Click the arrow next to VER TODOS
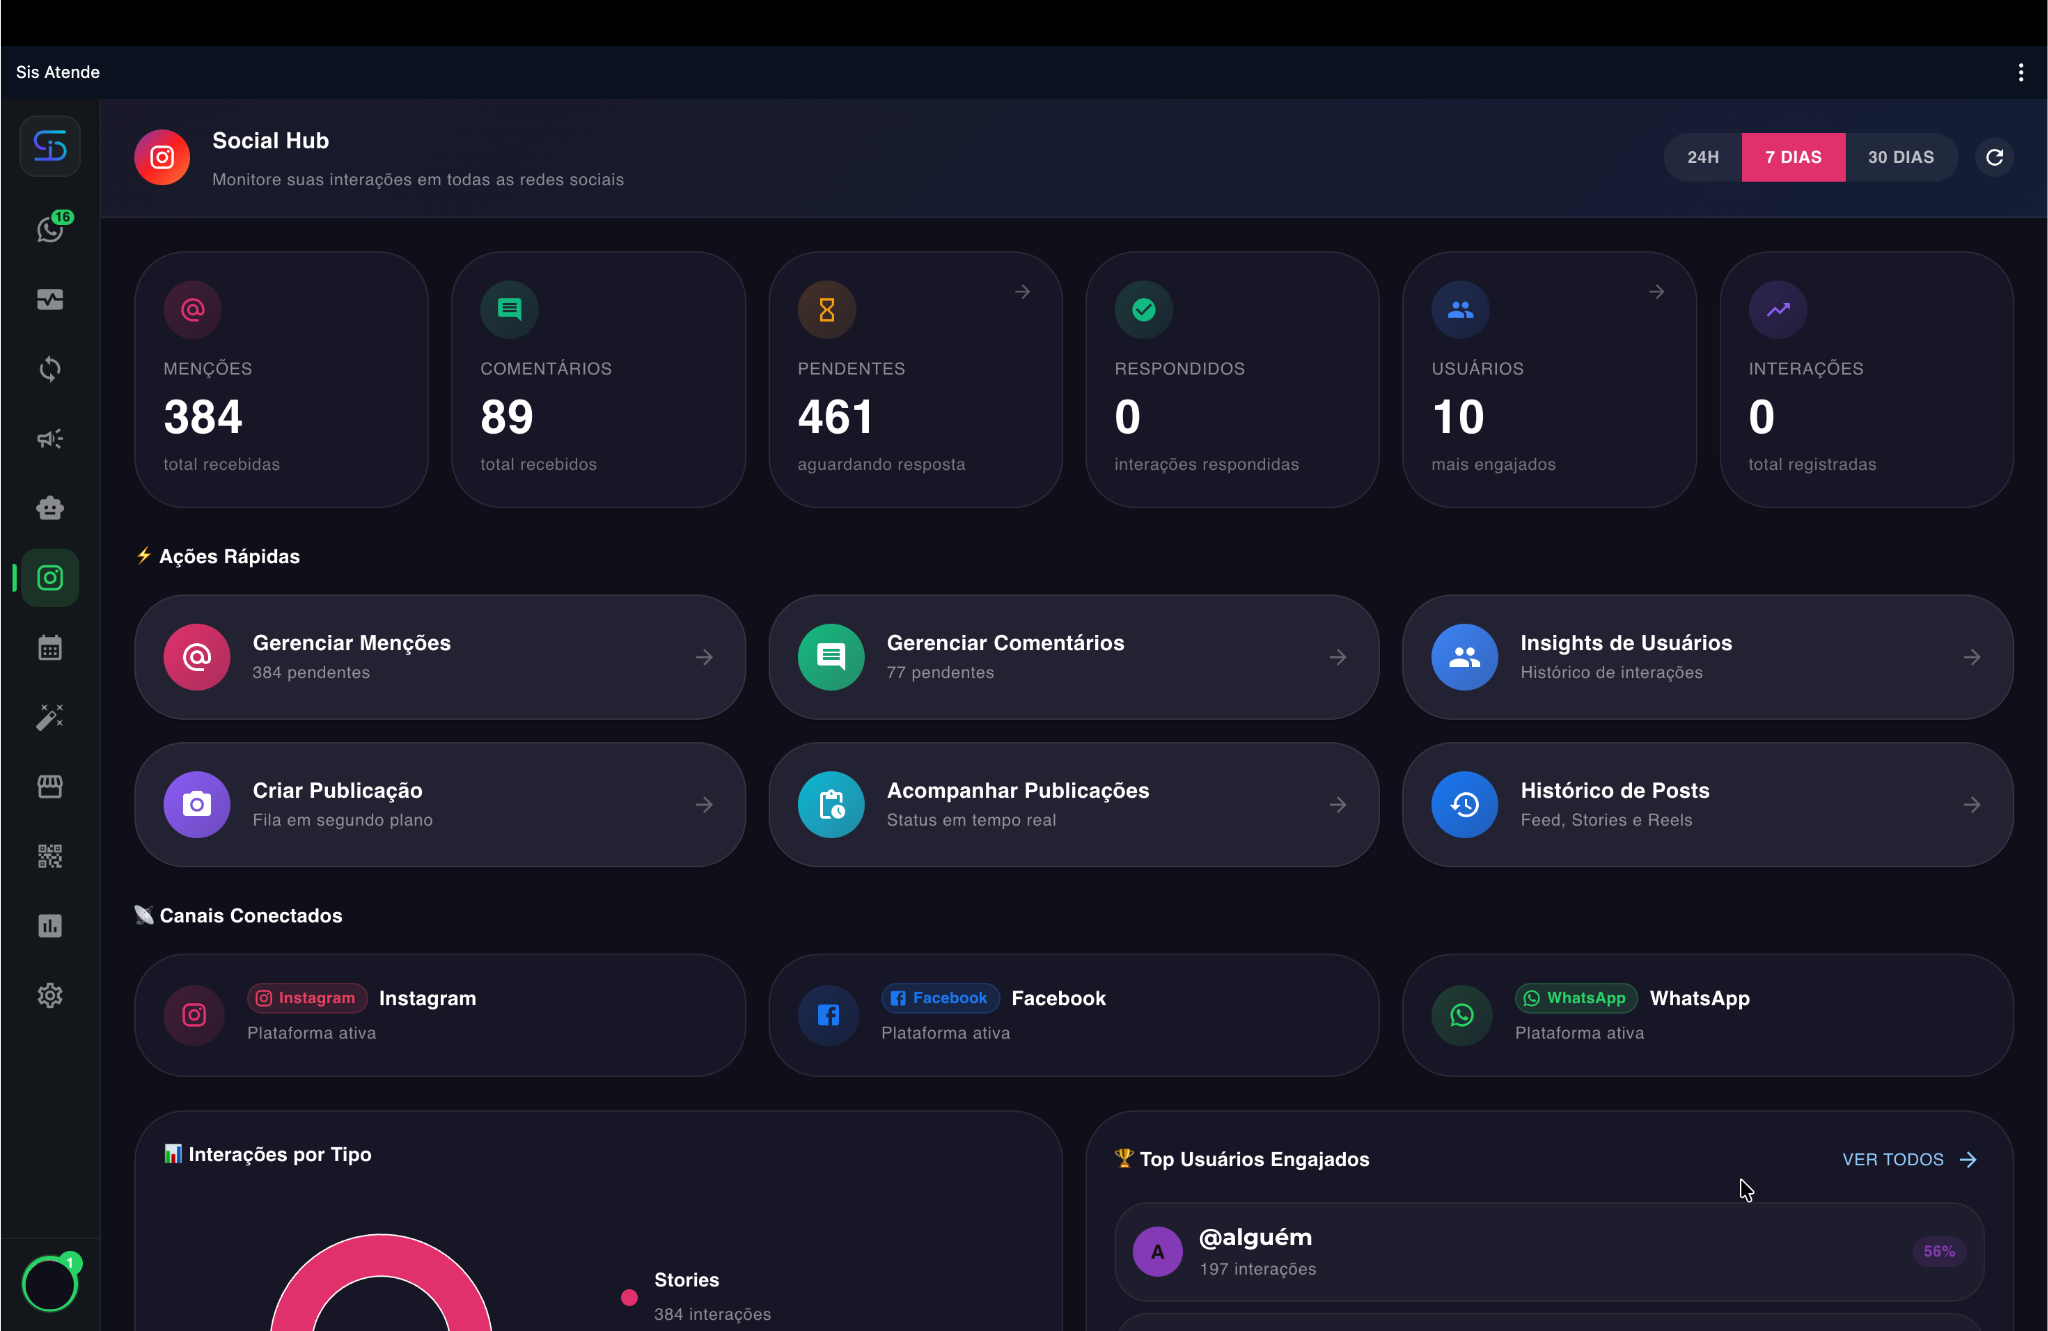Viewport: 2048px width, 1331px height. click(1969, 1160)
